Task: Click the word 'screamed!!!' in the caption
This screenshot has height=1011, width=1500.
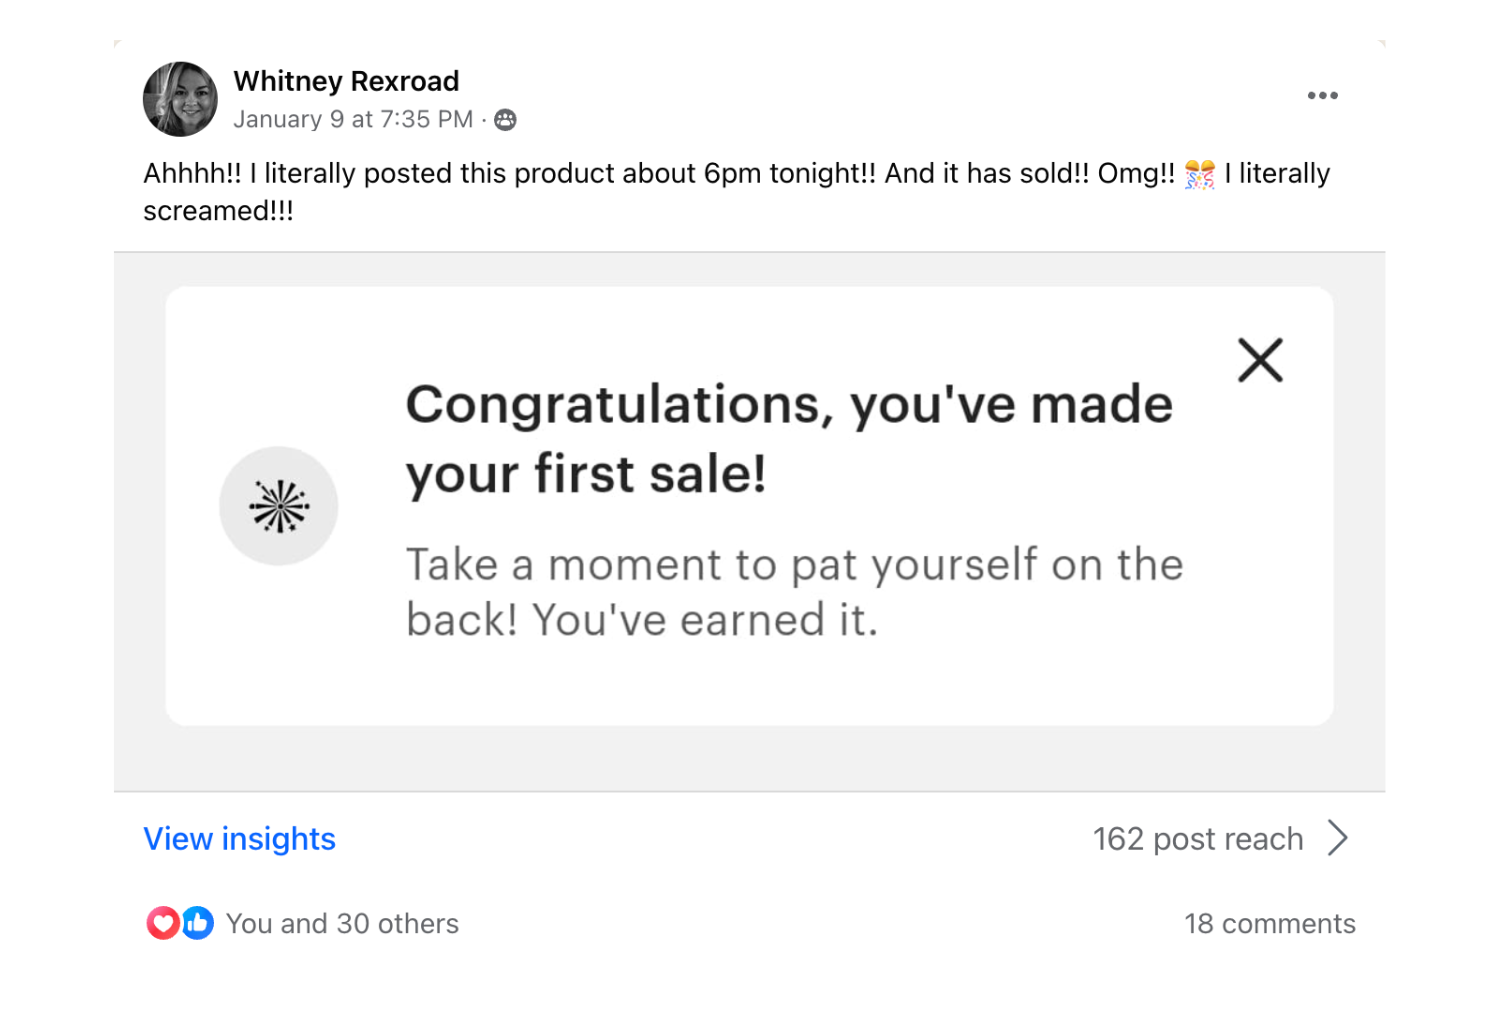Action: 218,212
